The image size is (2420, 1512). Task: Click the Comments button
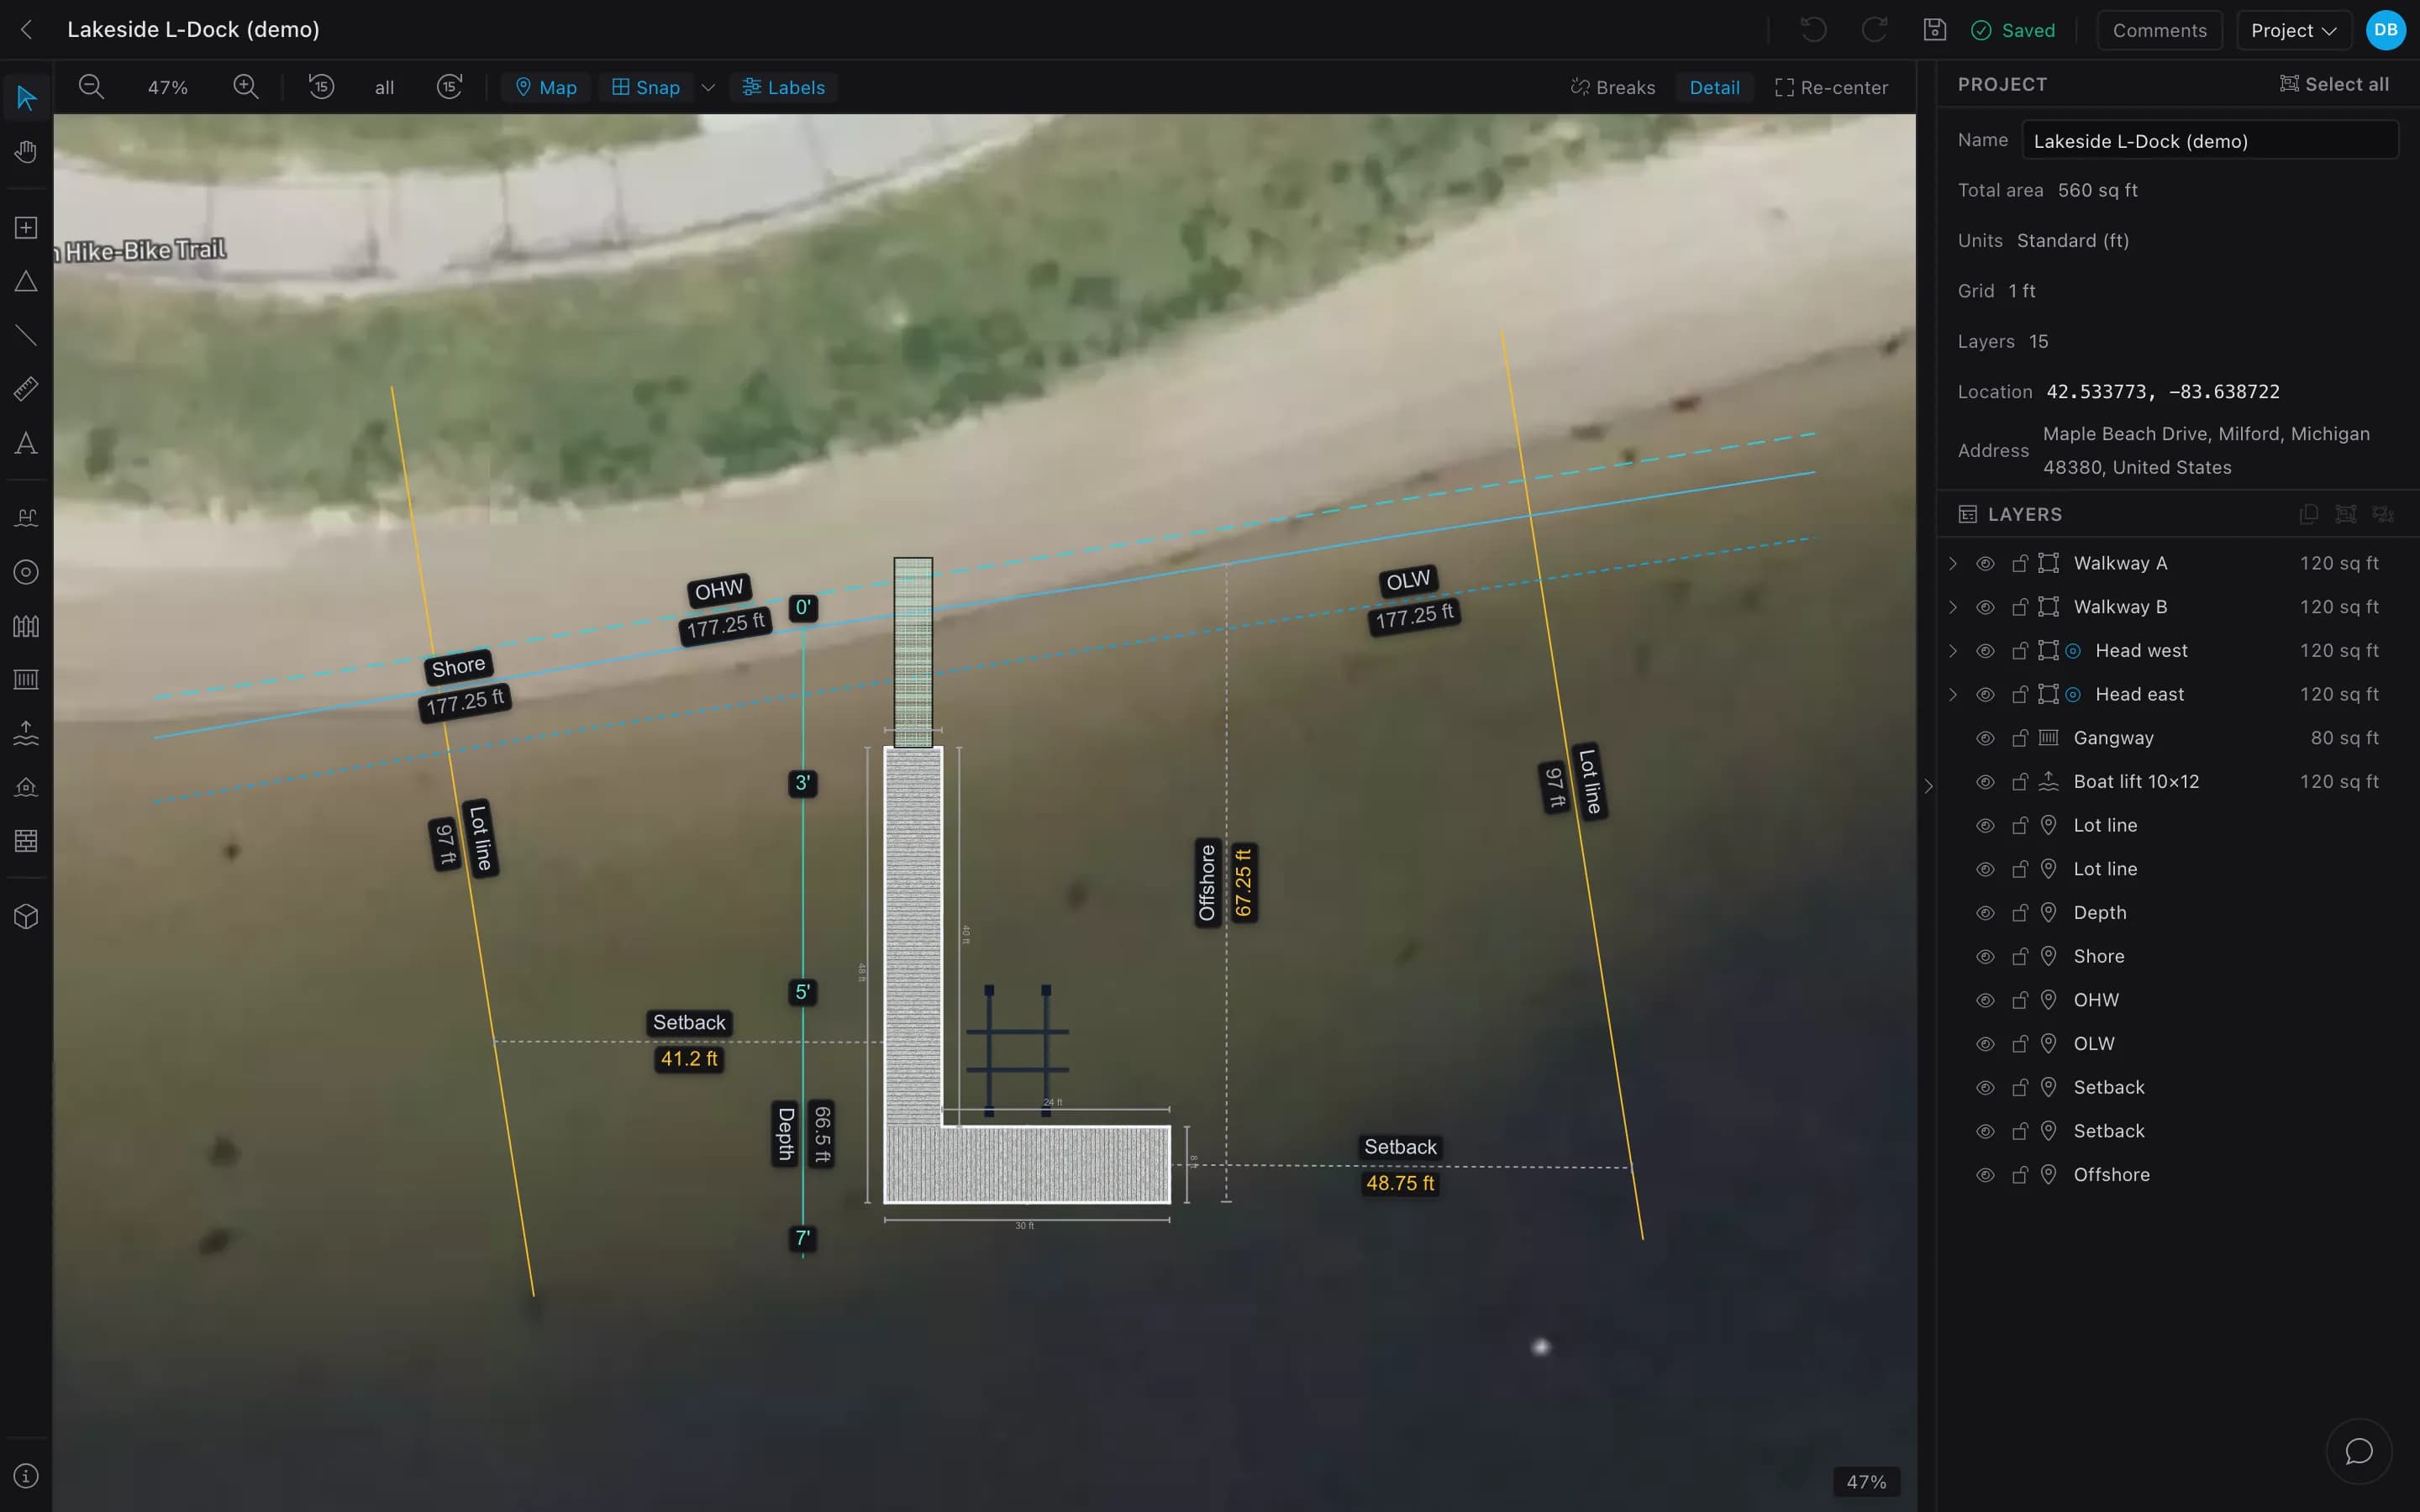coord(2159,30)
